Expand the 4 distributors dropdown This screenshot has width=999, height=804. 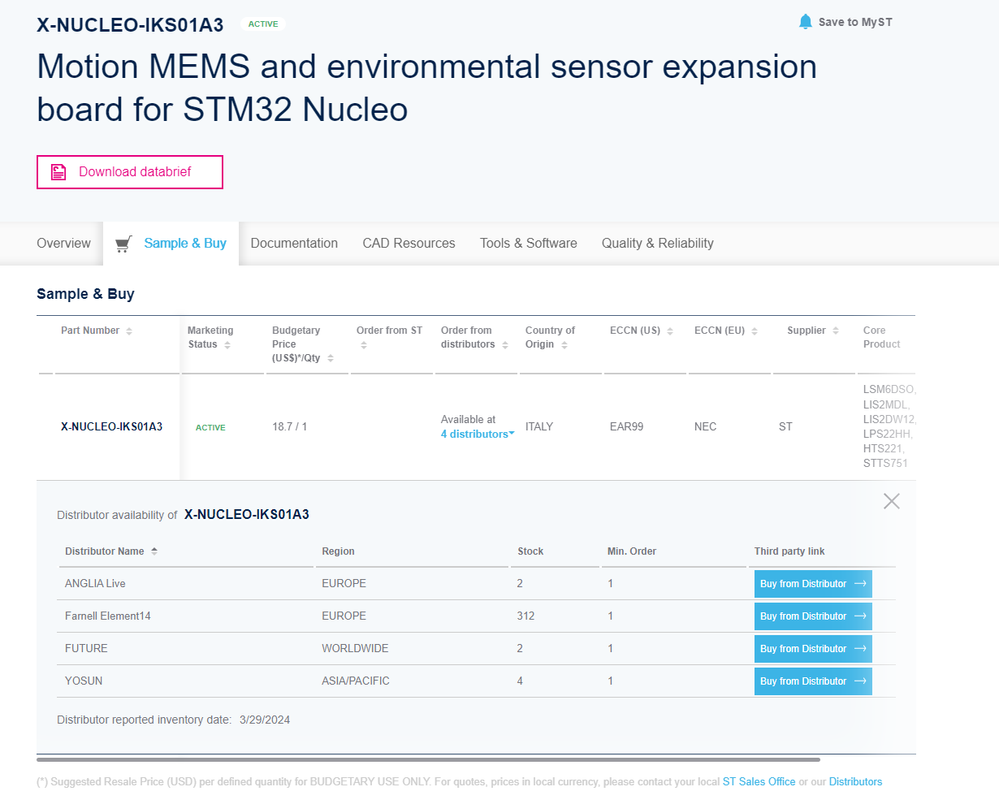tap(477, 434)
